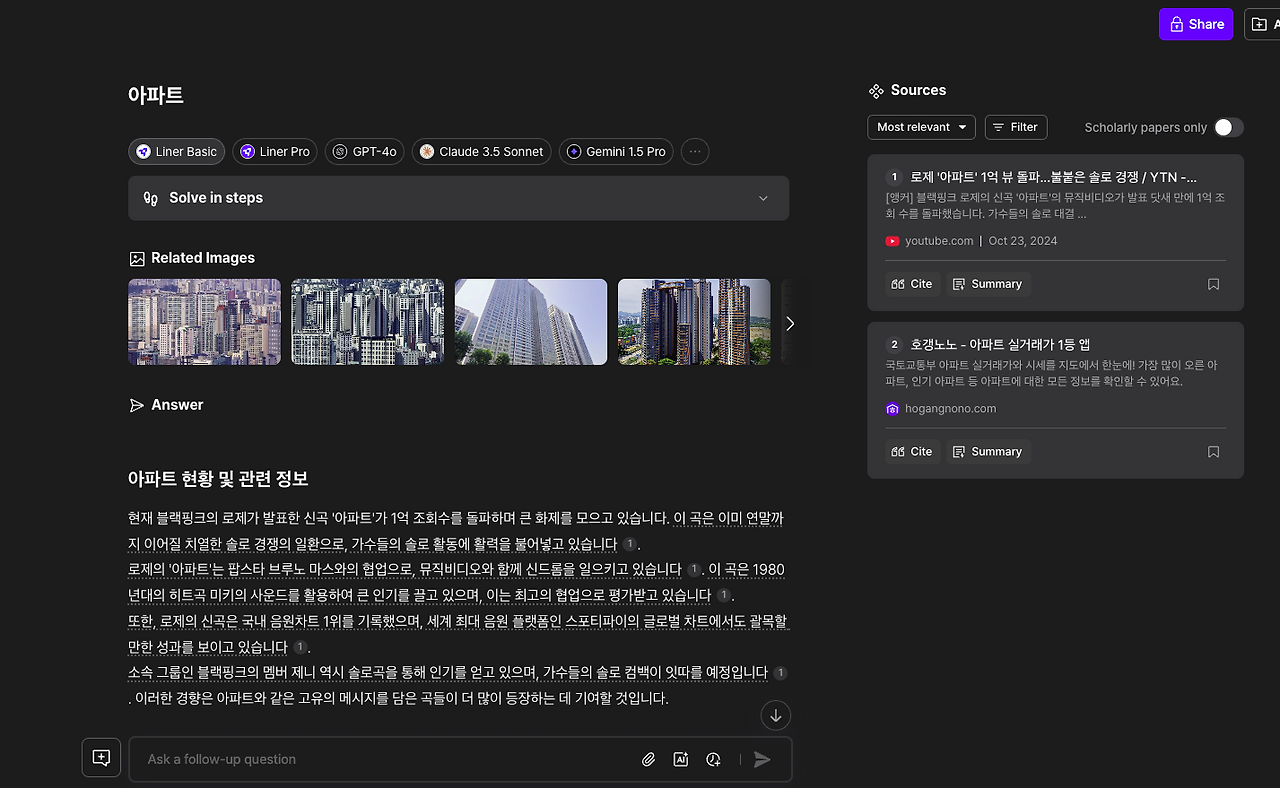The image size is (1280, 788).
Task: Click Cite on the YTN YouTube source
Action: click(911, 284)
